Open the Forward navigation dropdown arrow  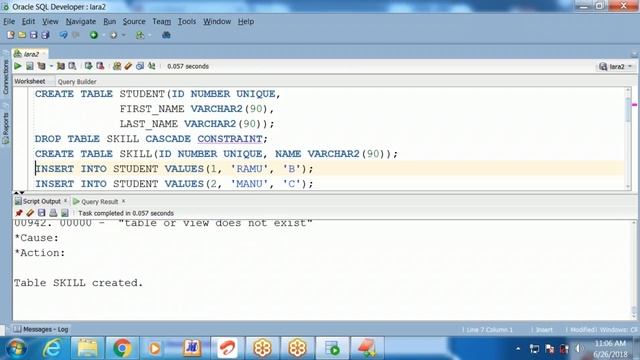(123, 36)
